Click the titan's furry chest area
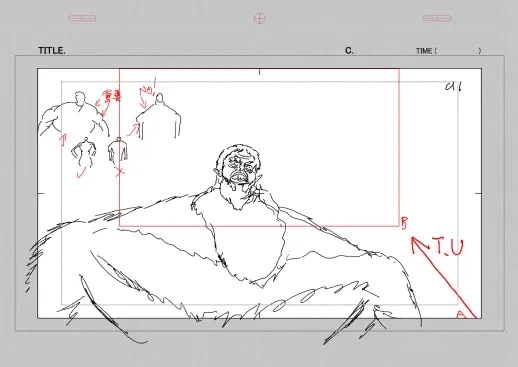518x367 pixels. point(247,243)
